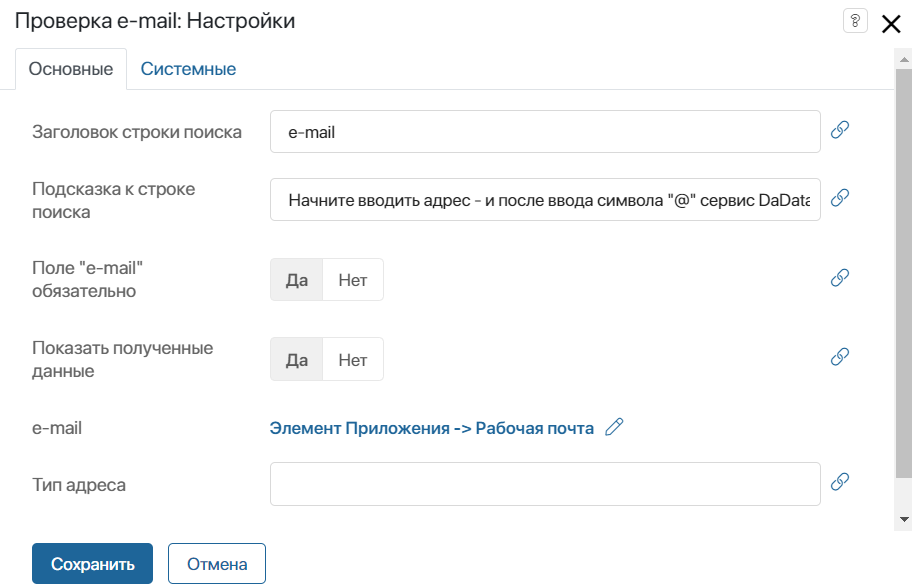This screenshot has width=912, height=588.
Task: Set Поле e-mail обязательно to Нет
Action: point(352,280)
